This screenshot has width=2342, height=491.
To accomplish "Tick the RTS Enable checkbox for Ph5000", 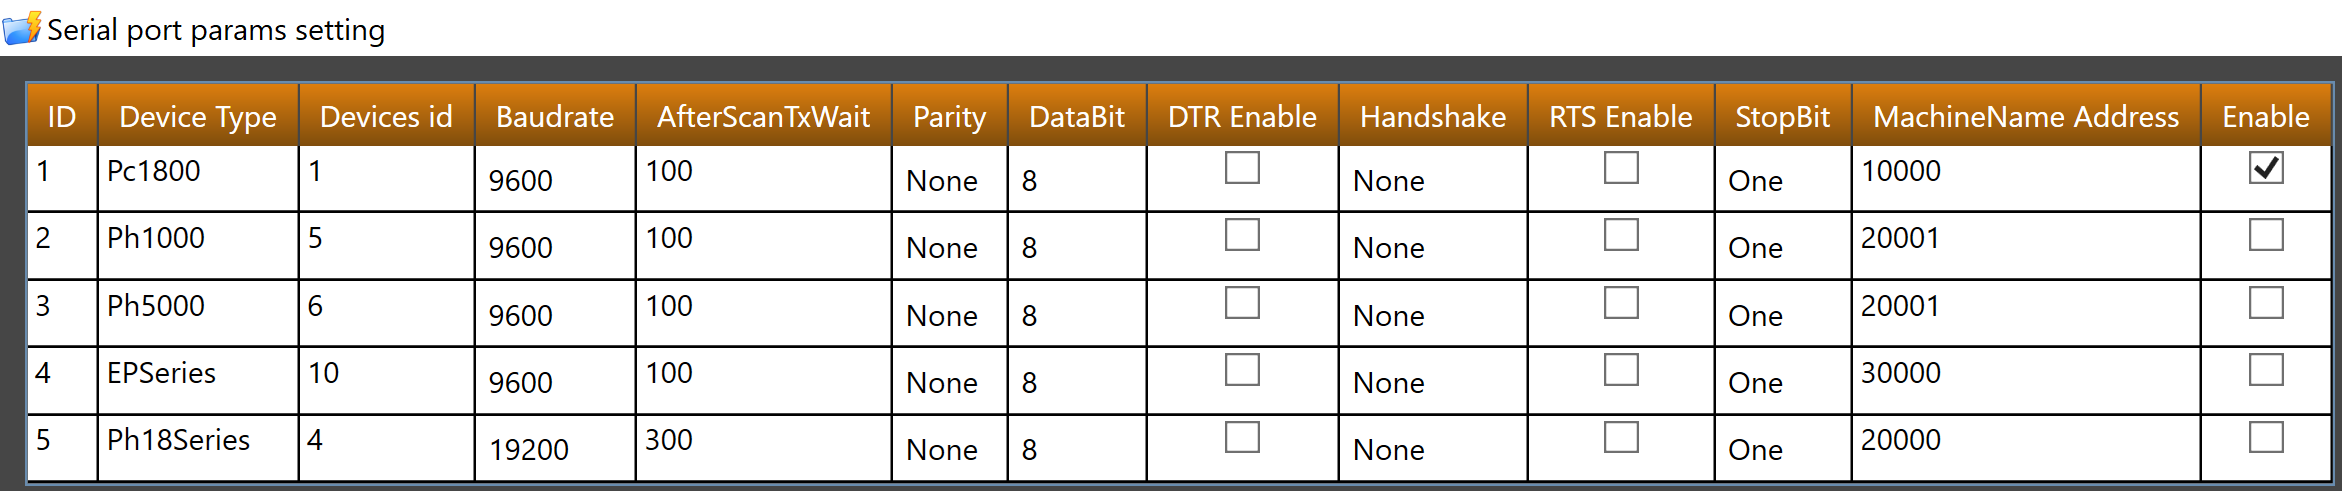I will (1621, 303).
